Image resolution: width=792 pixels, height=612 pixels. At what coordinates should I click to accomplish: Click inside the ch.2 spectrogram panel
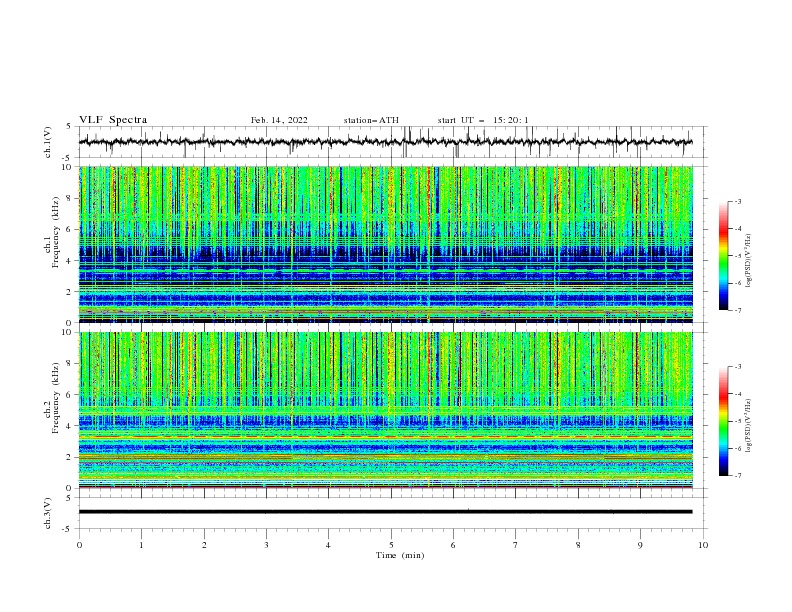tap(386, 410)
